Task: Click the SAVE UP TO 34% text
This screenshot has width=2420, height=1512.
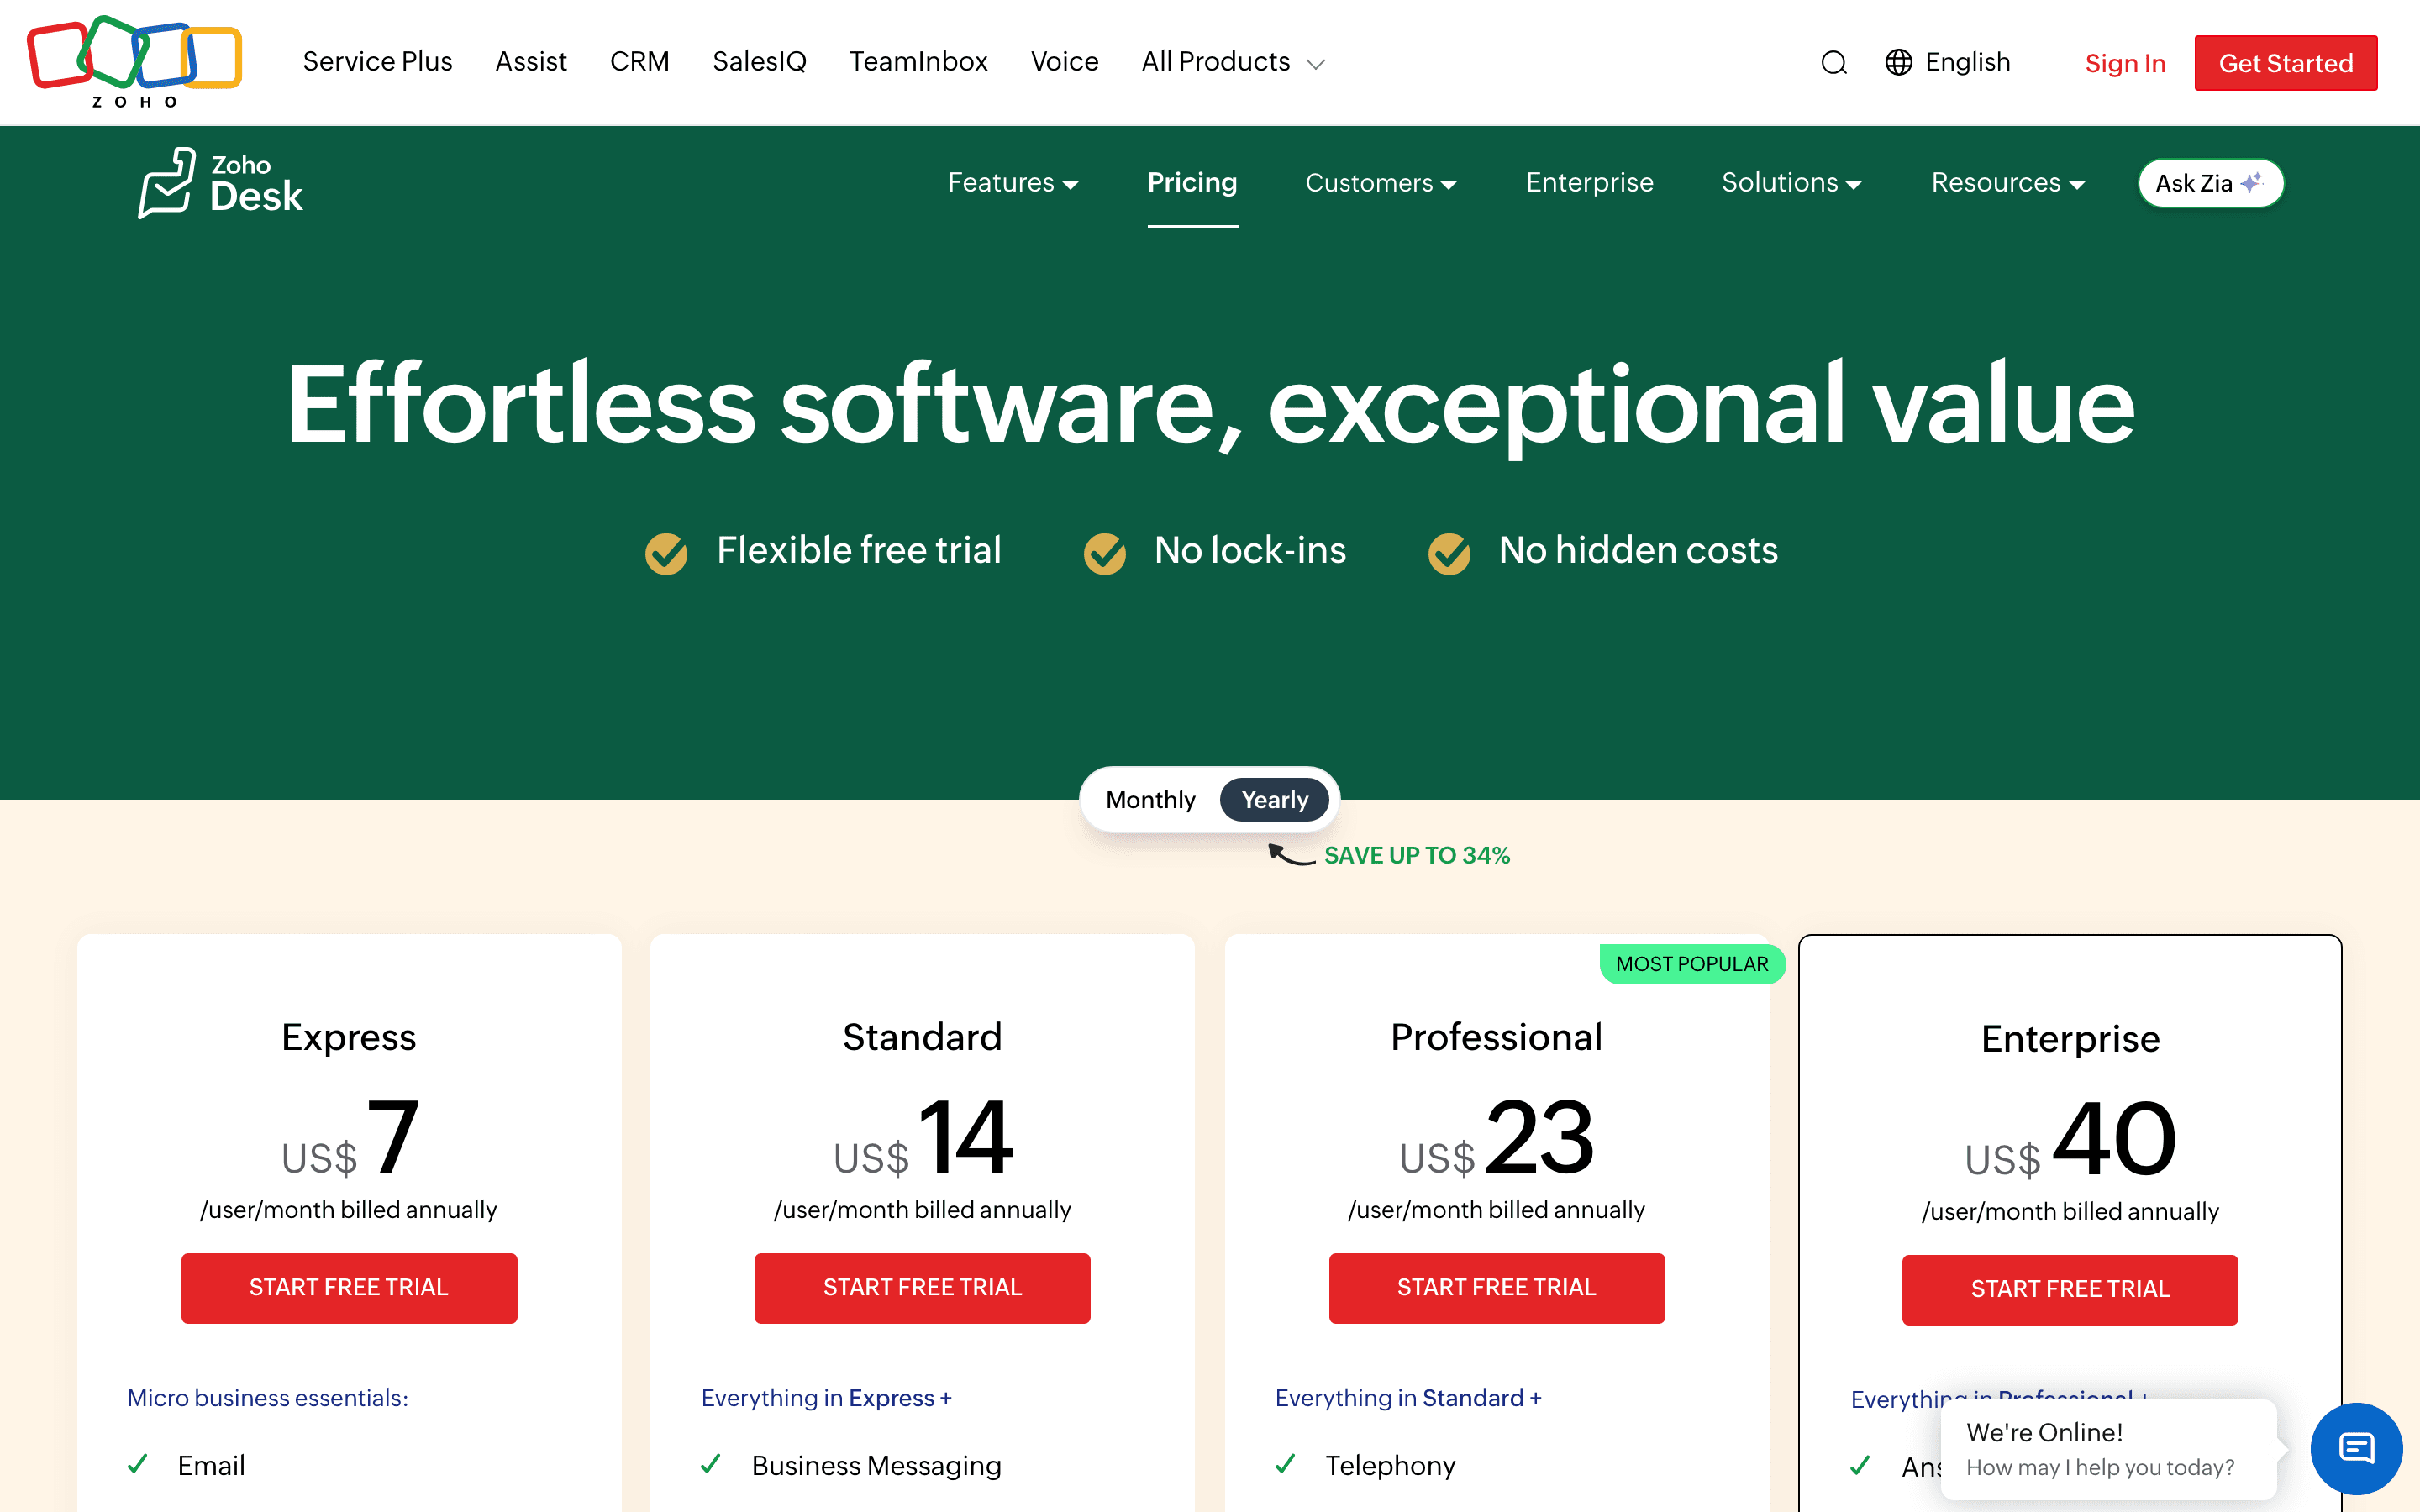Action: [x=1417, y=856]
